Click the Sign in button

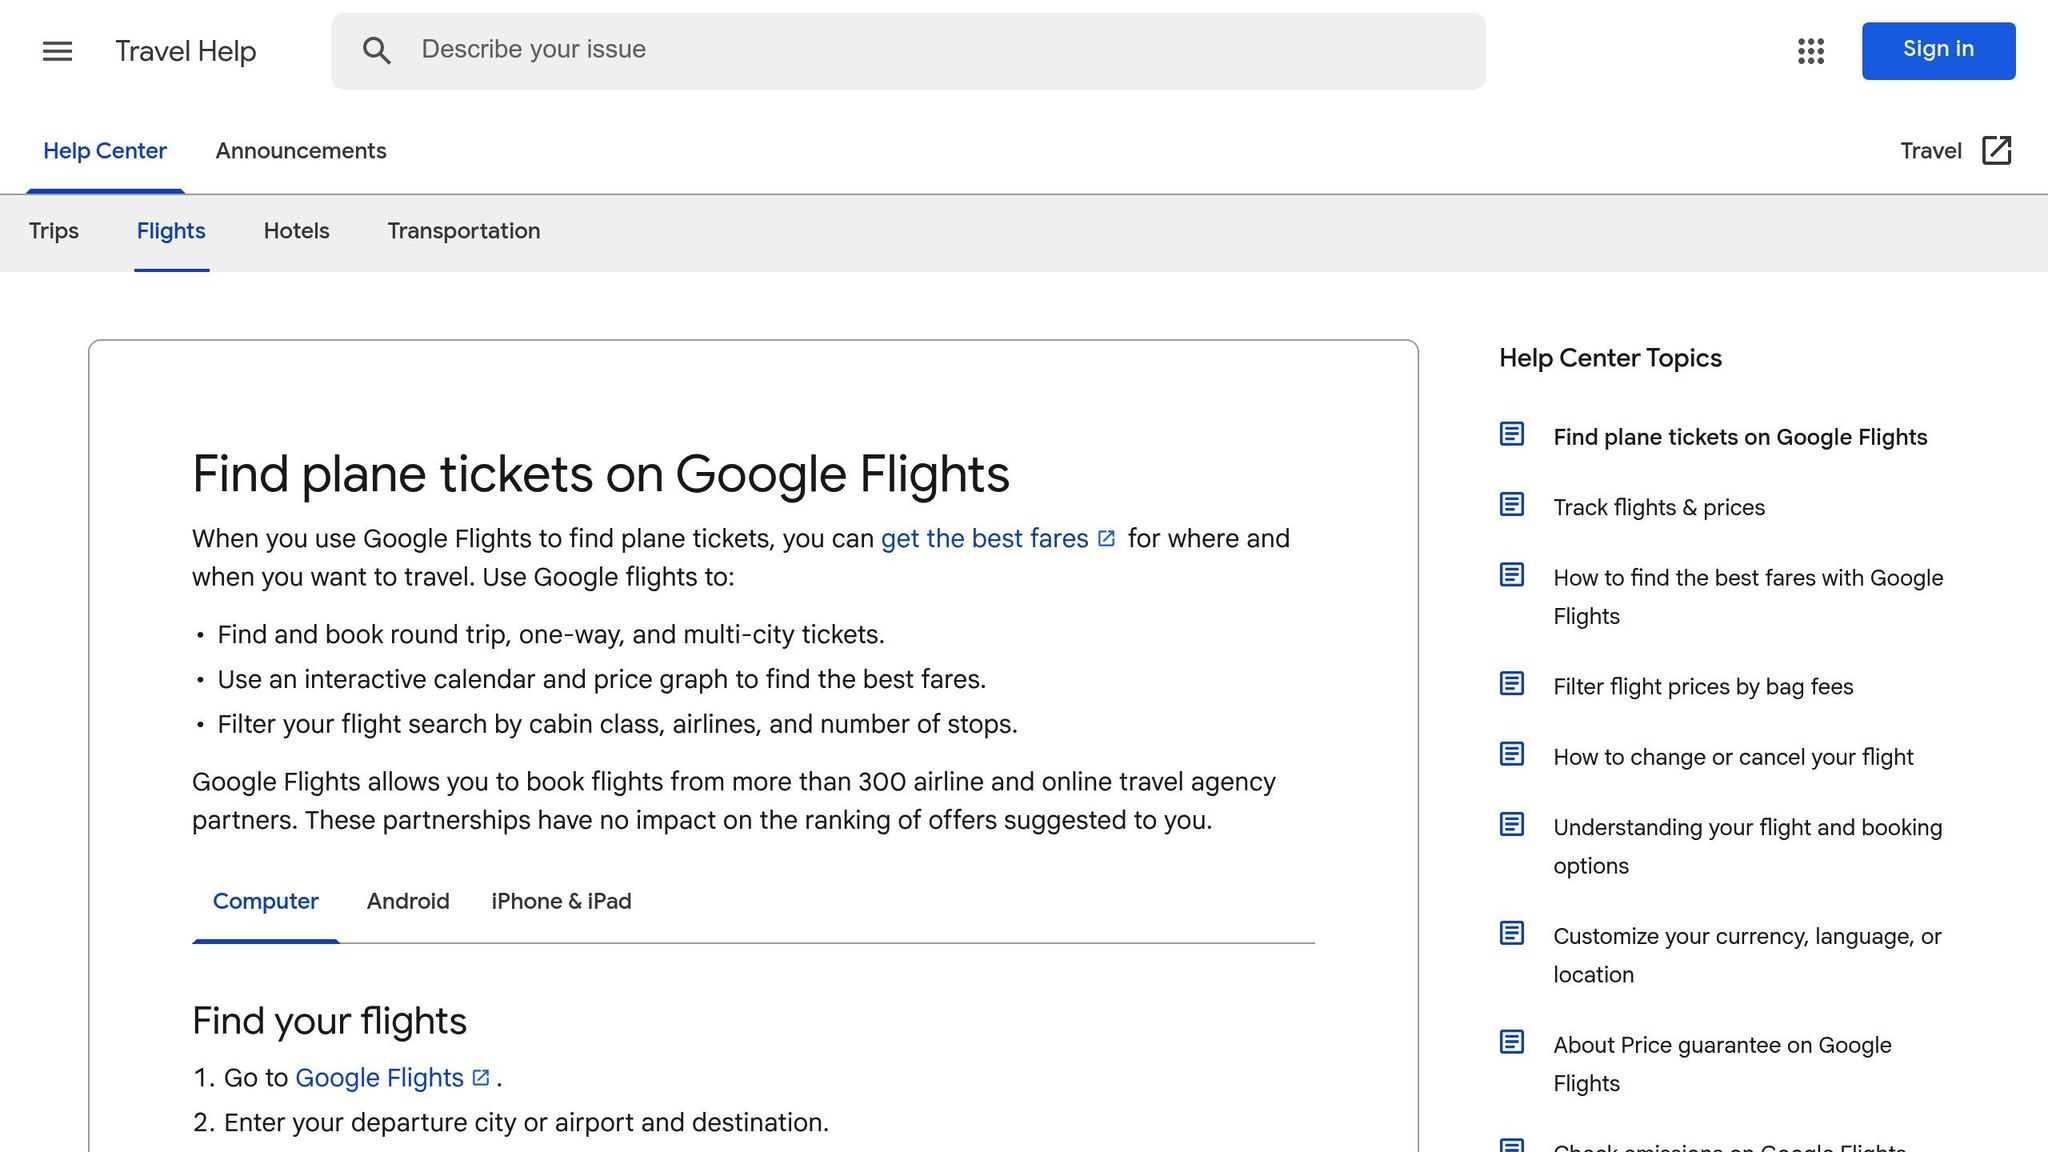coord(1937,50)
